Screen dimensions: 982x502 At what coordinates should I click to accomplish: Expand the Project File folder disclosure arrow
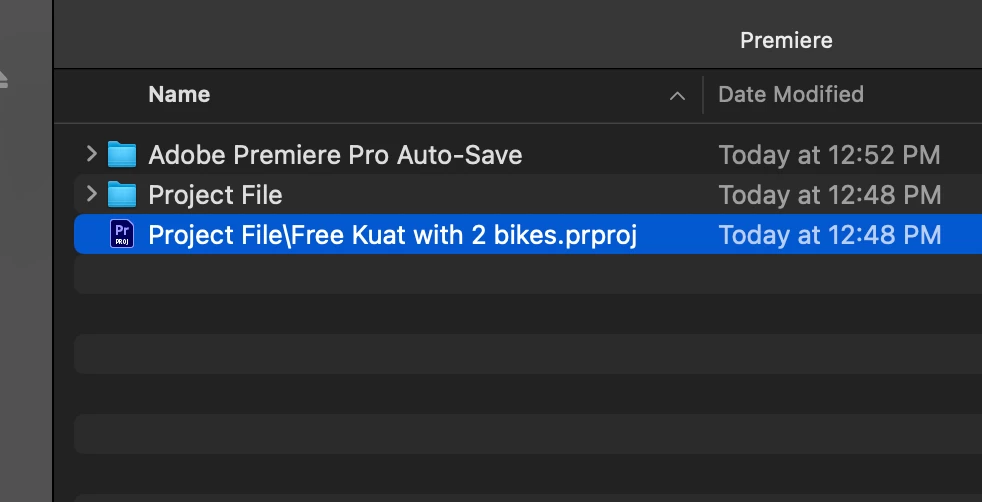point(91,195)
